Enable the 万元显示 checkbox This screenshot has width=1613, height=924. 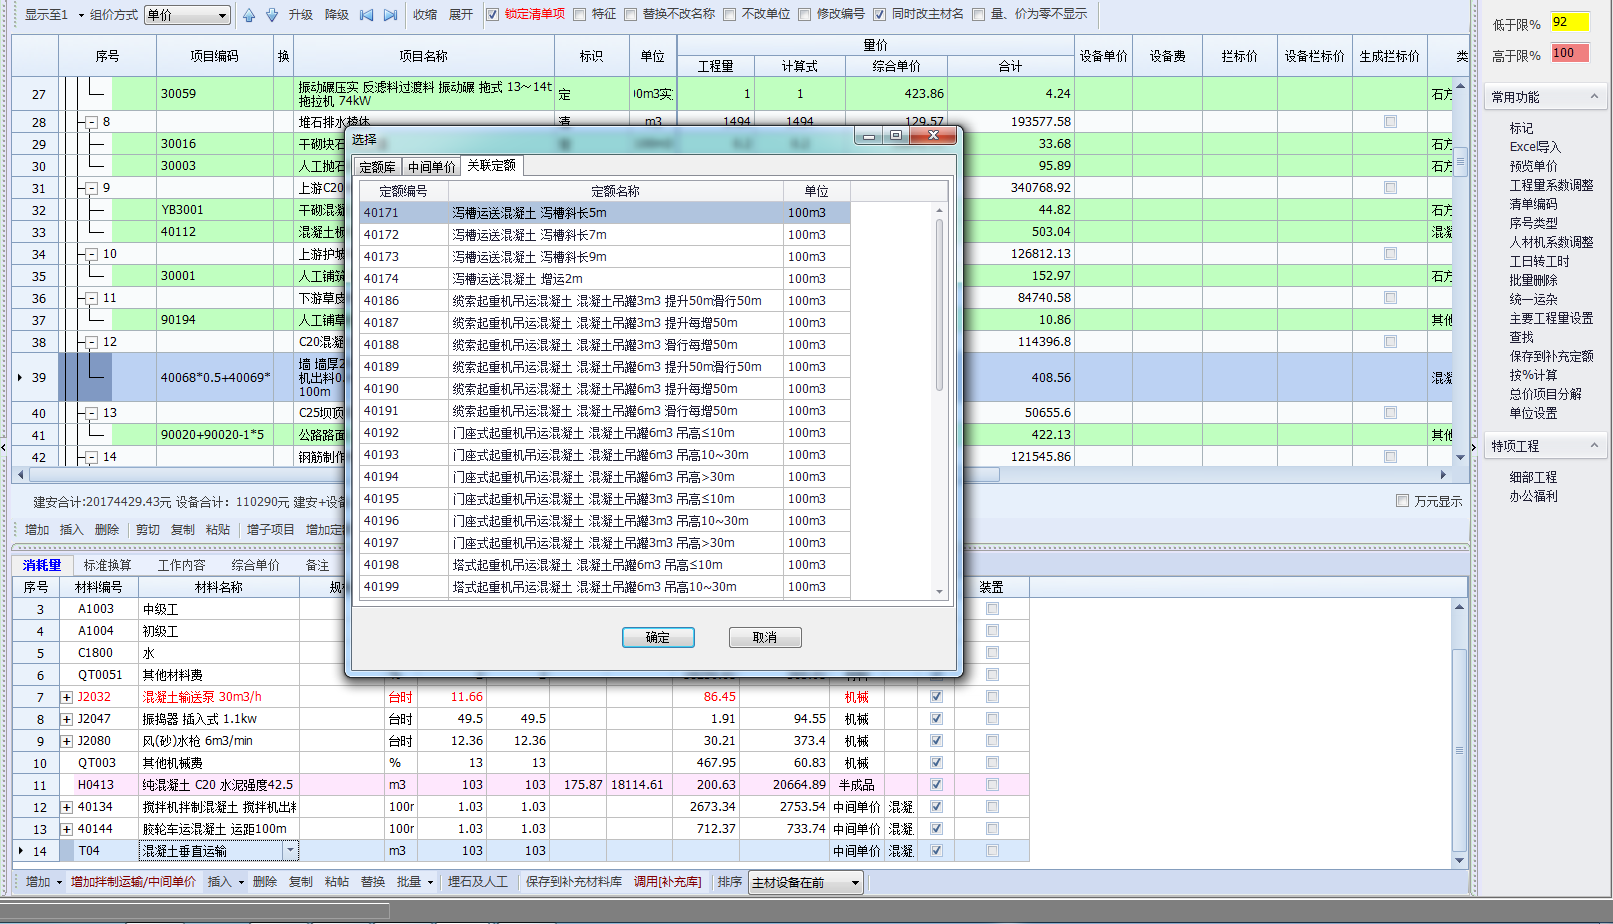tap(1402, 501)
